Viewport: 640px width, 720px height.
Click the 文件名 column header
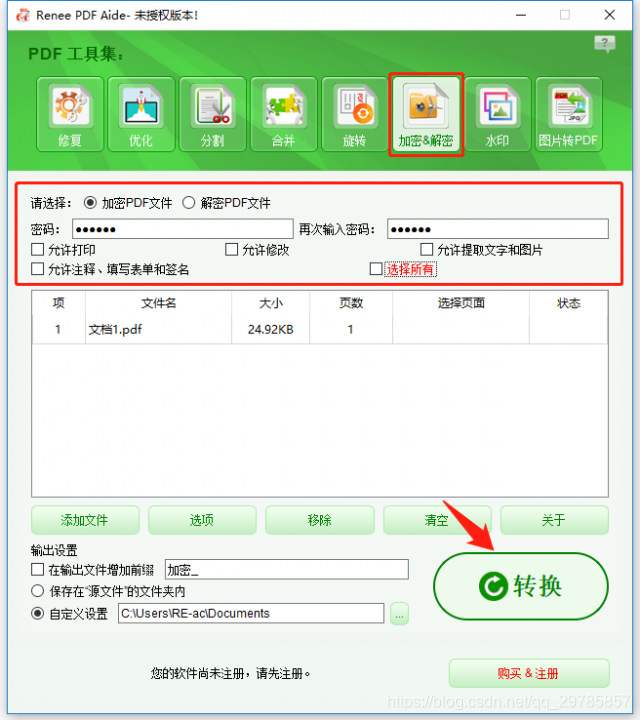[158, 303]
